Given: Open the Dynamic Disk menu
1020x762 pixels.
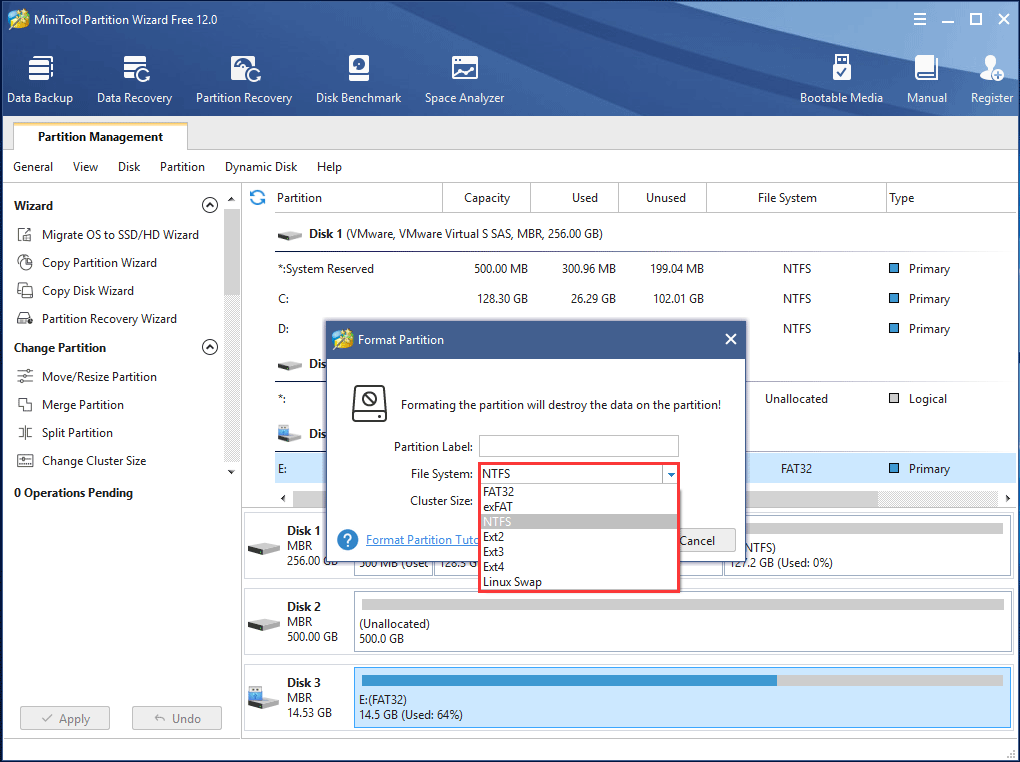Looking at the screenshot, I should (260, 167).
